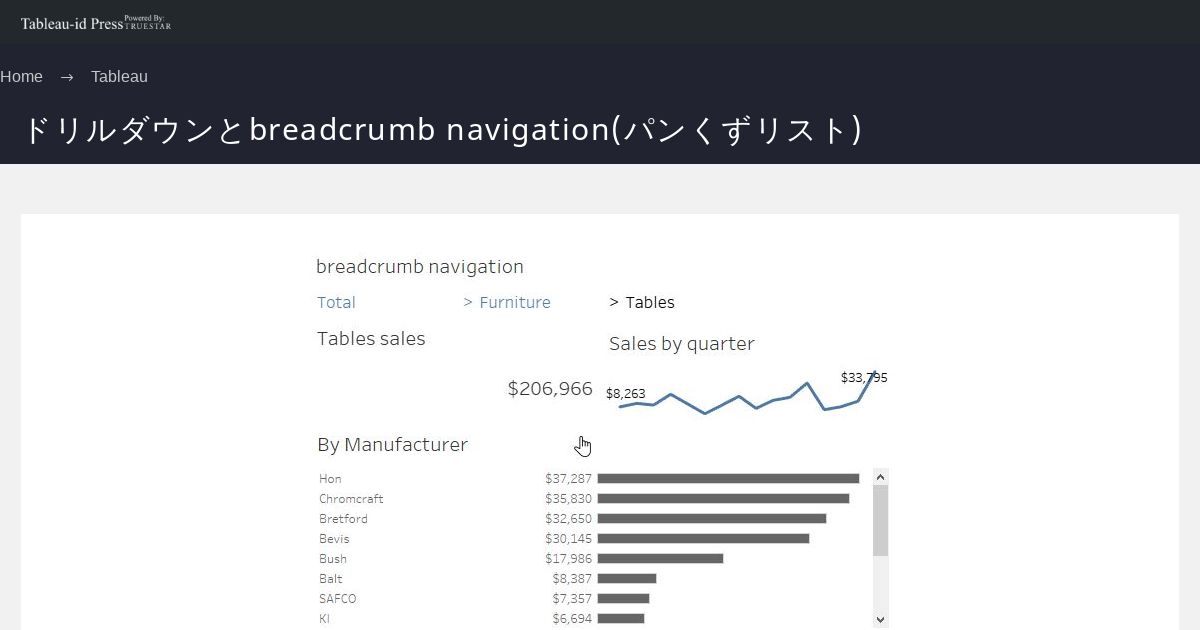
Task: Go to Home breadcrumb link
Action: click(x=21, y=77)
